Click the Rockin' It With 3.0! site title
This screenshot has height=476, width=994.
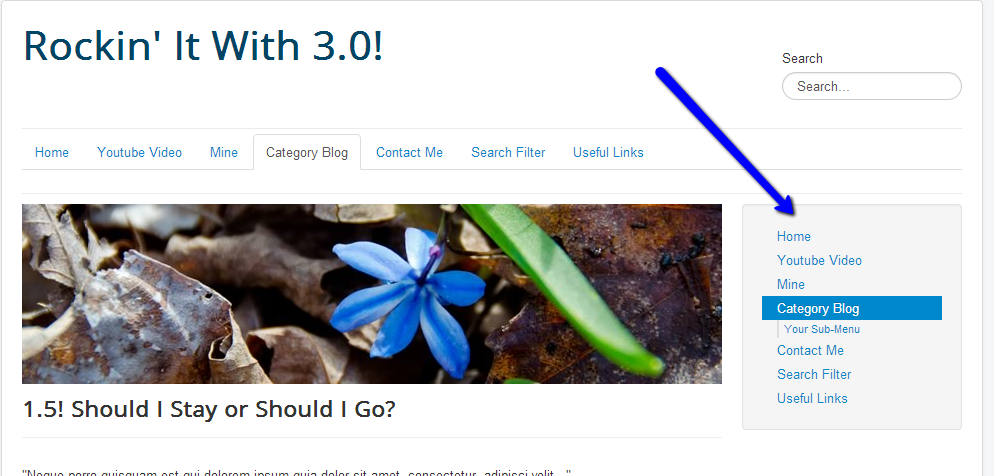point(203,46)
